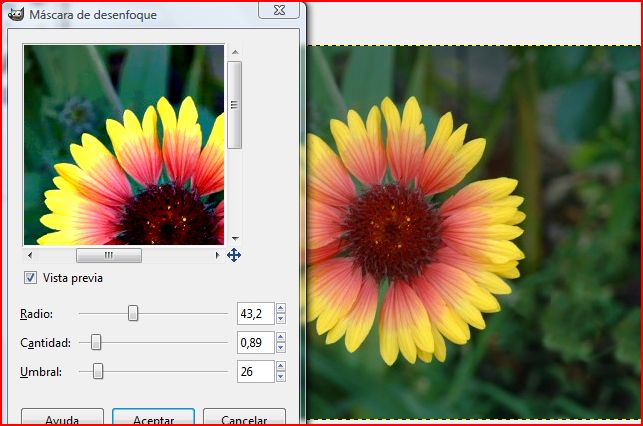Close the Máscara de desenfoque dialog
Screen dimensions: 643x426
tap(279, 10)
